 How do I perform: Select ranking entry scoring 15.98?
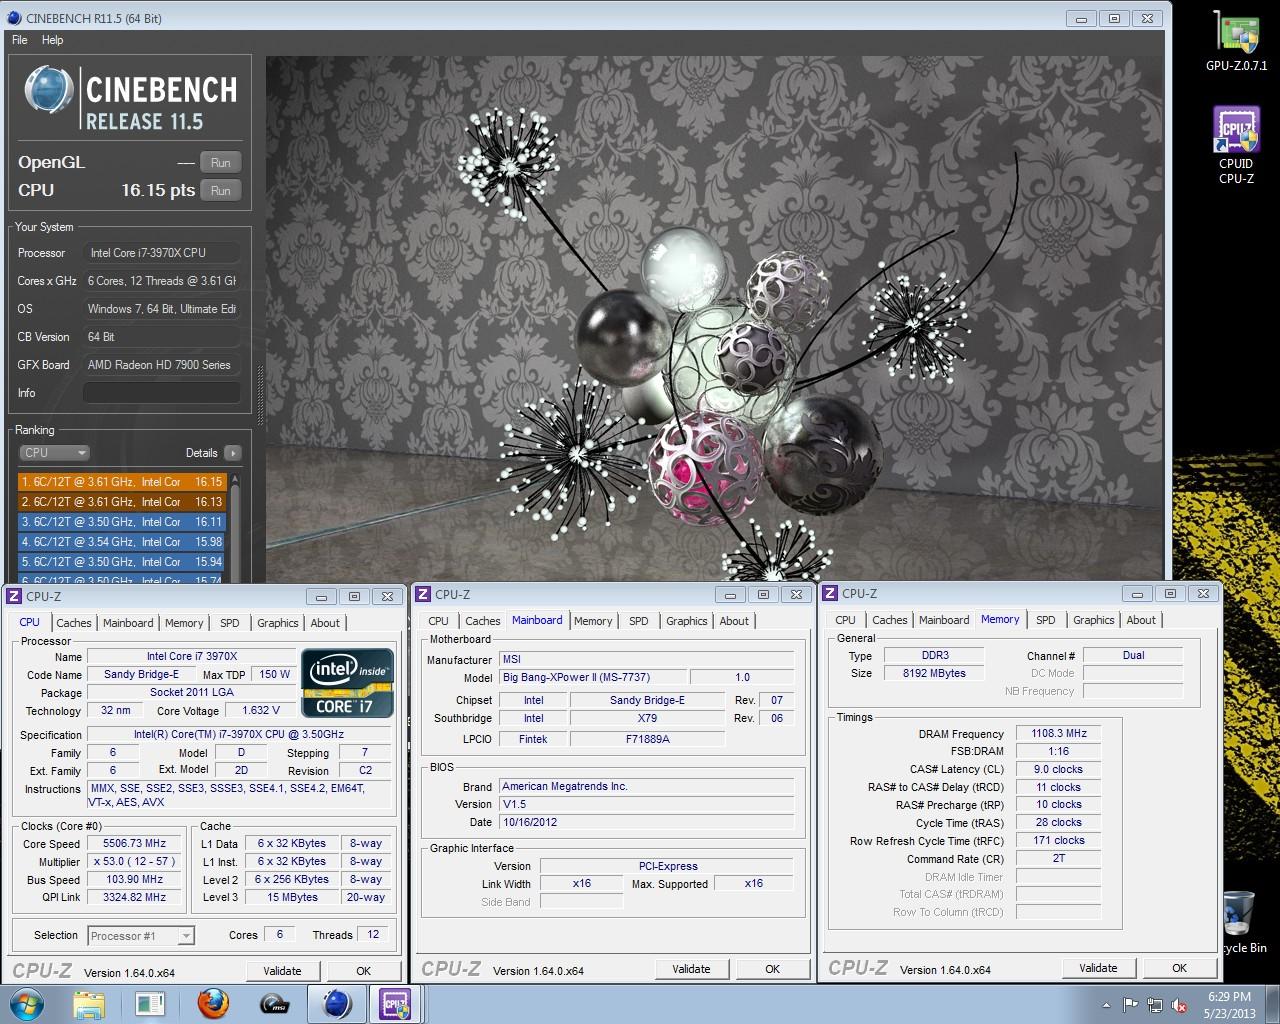122,541
